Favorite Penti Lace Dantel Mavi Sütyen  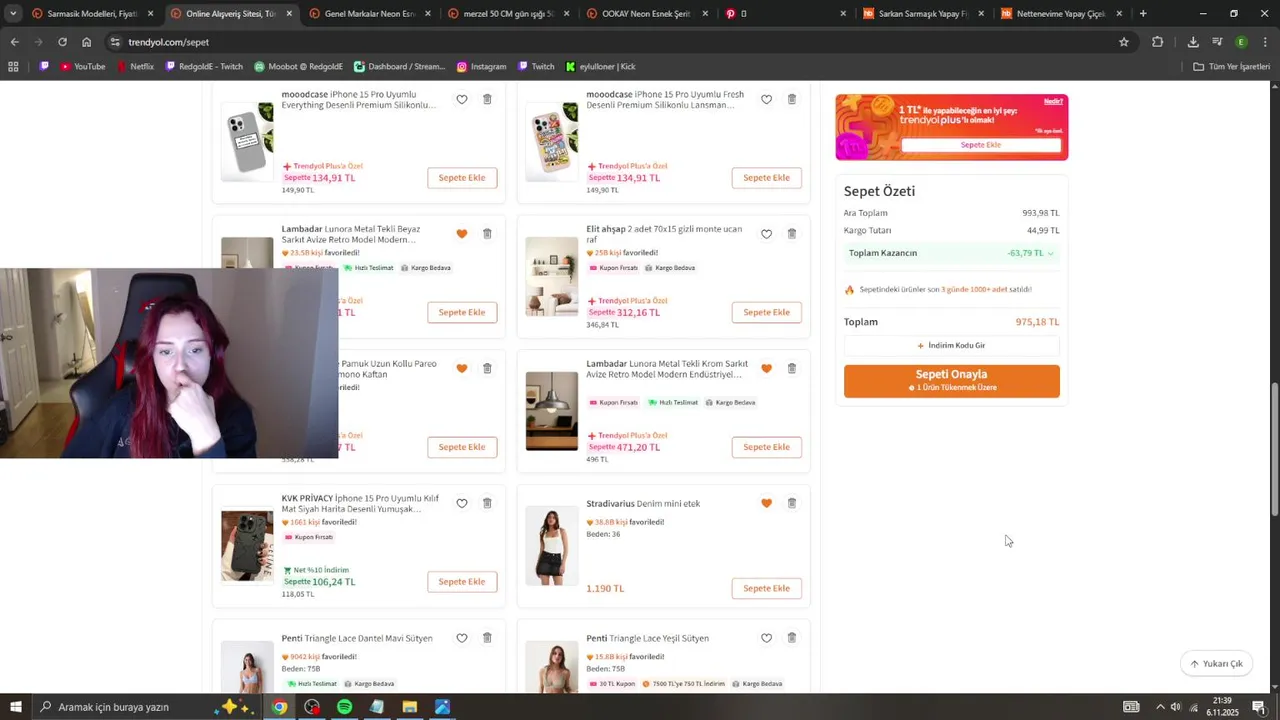coord(462,638)
